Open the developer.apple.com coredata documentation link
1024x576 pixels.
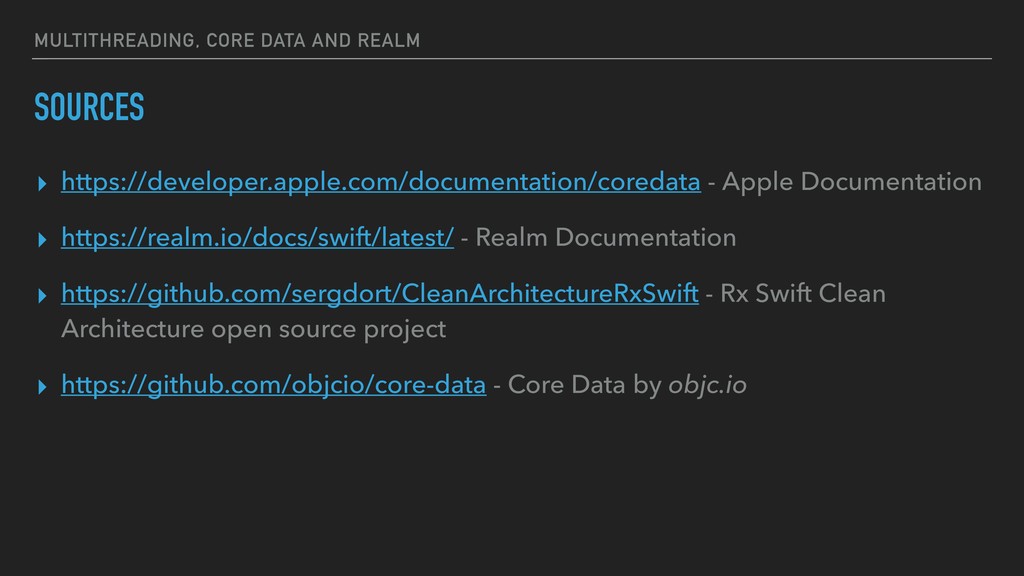coord(381,182)
